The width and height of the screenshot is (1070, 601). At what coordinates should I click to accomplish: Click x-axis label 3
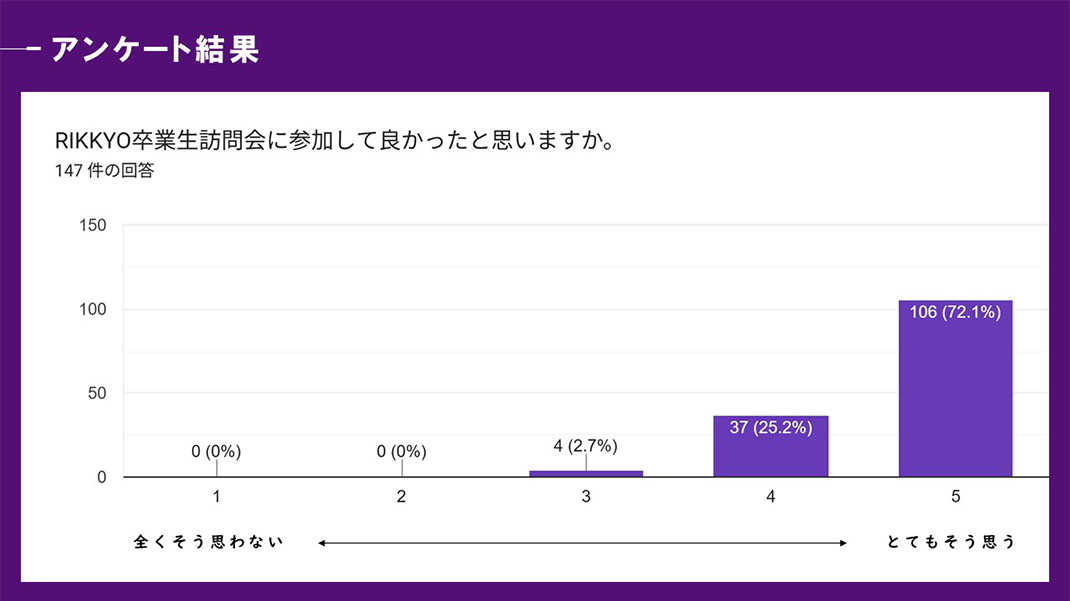click(586, 496)
